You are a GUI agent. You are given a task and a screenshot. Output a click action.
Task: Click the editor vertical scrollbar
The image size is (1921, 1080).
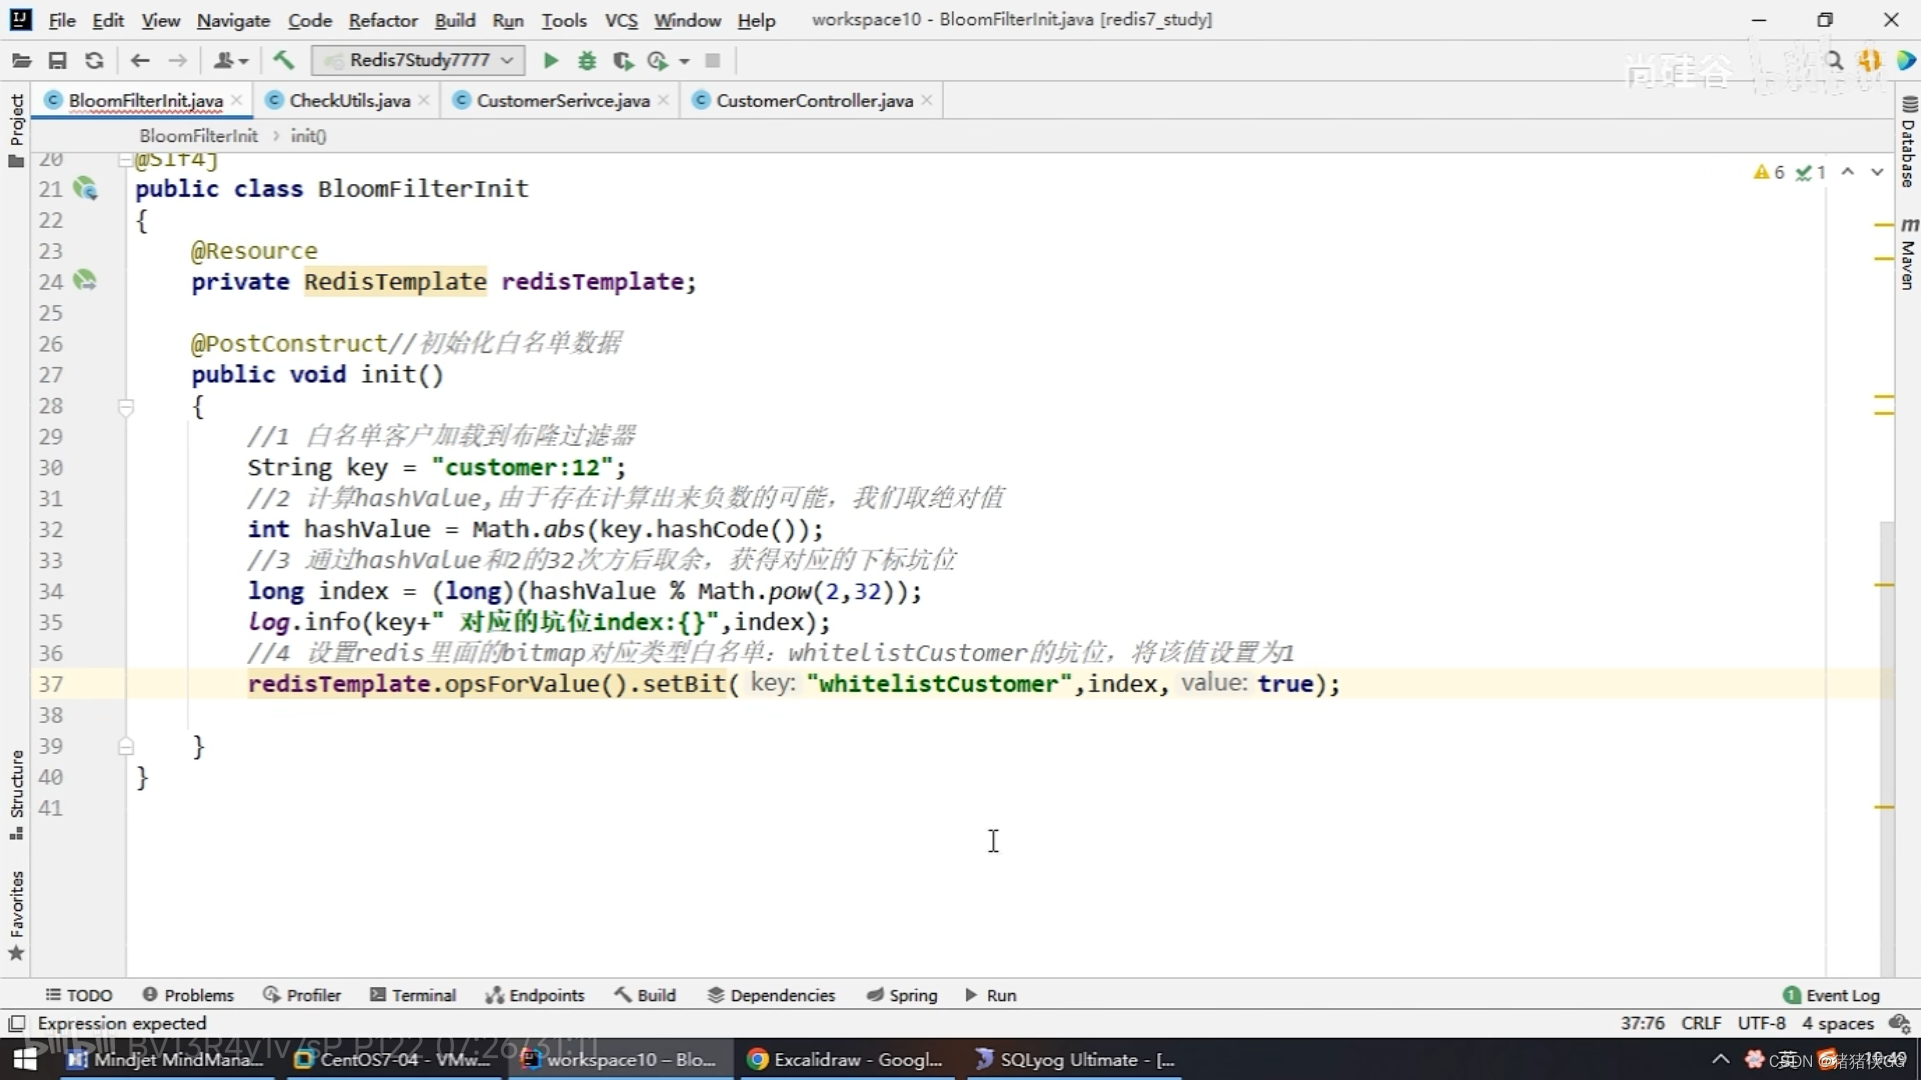point(1887,746)
